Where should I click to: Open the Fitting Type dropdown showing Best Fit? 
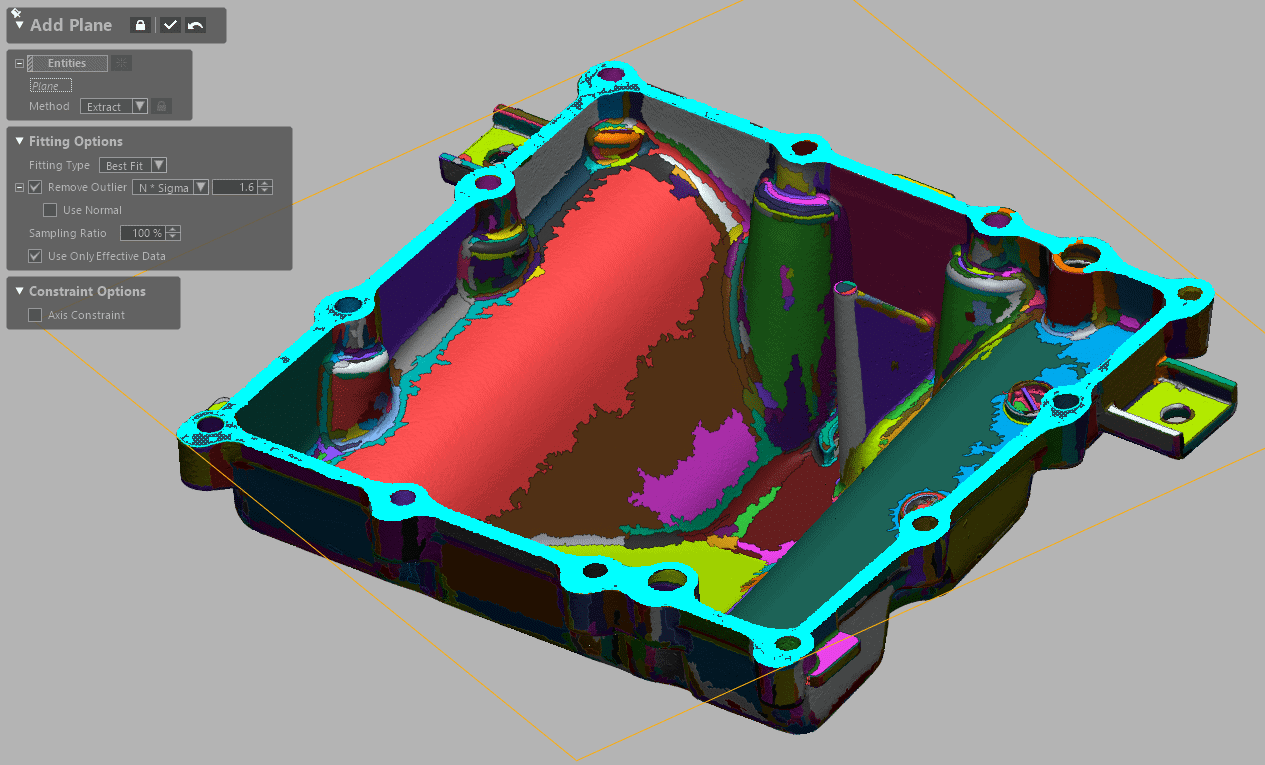point(132,165)
